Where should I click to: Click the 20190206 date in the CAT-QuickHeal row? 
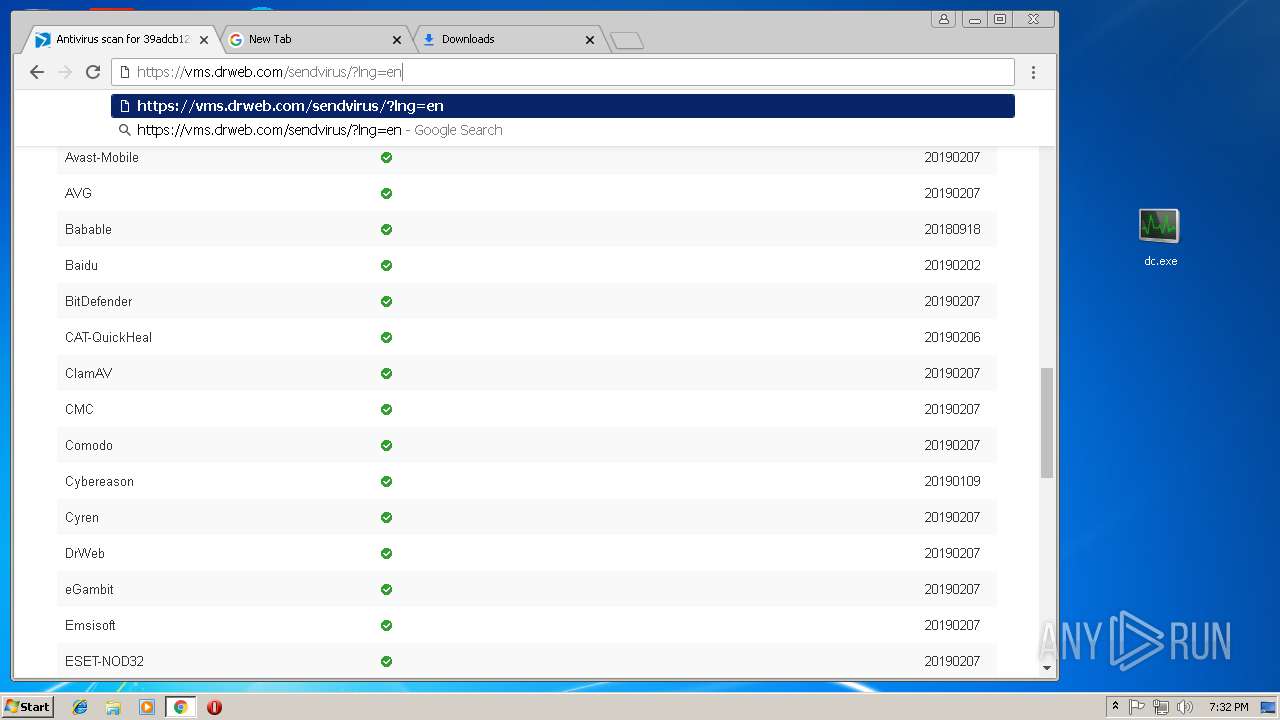tap(952, 337)
